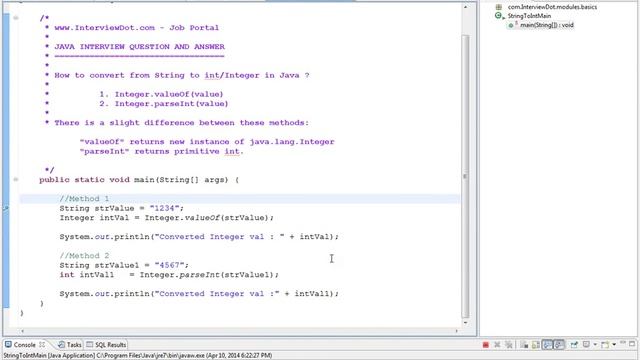640x360 pixels.
Task: Click the Open Console icon
Action: (605, 345)
